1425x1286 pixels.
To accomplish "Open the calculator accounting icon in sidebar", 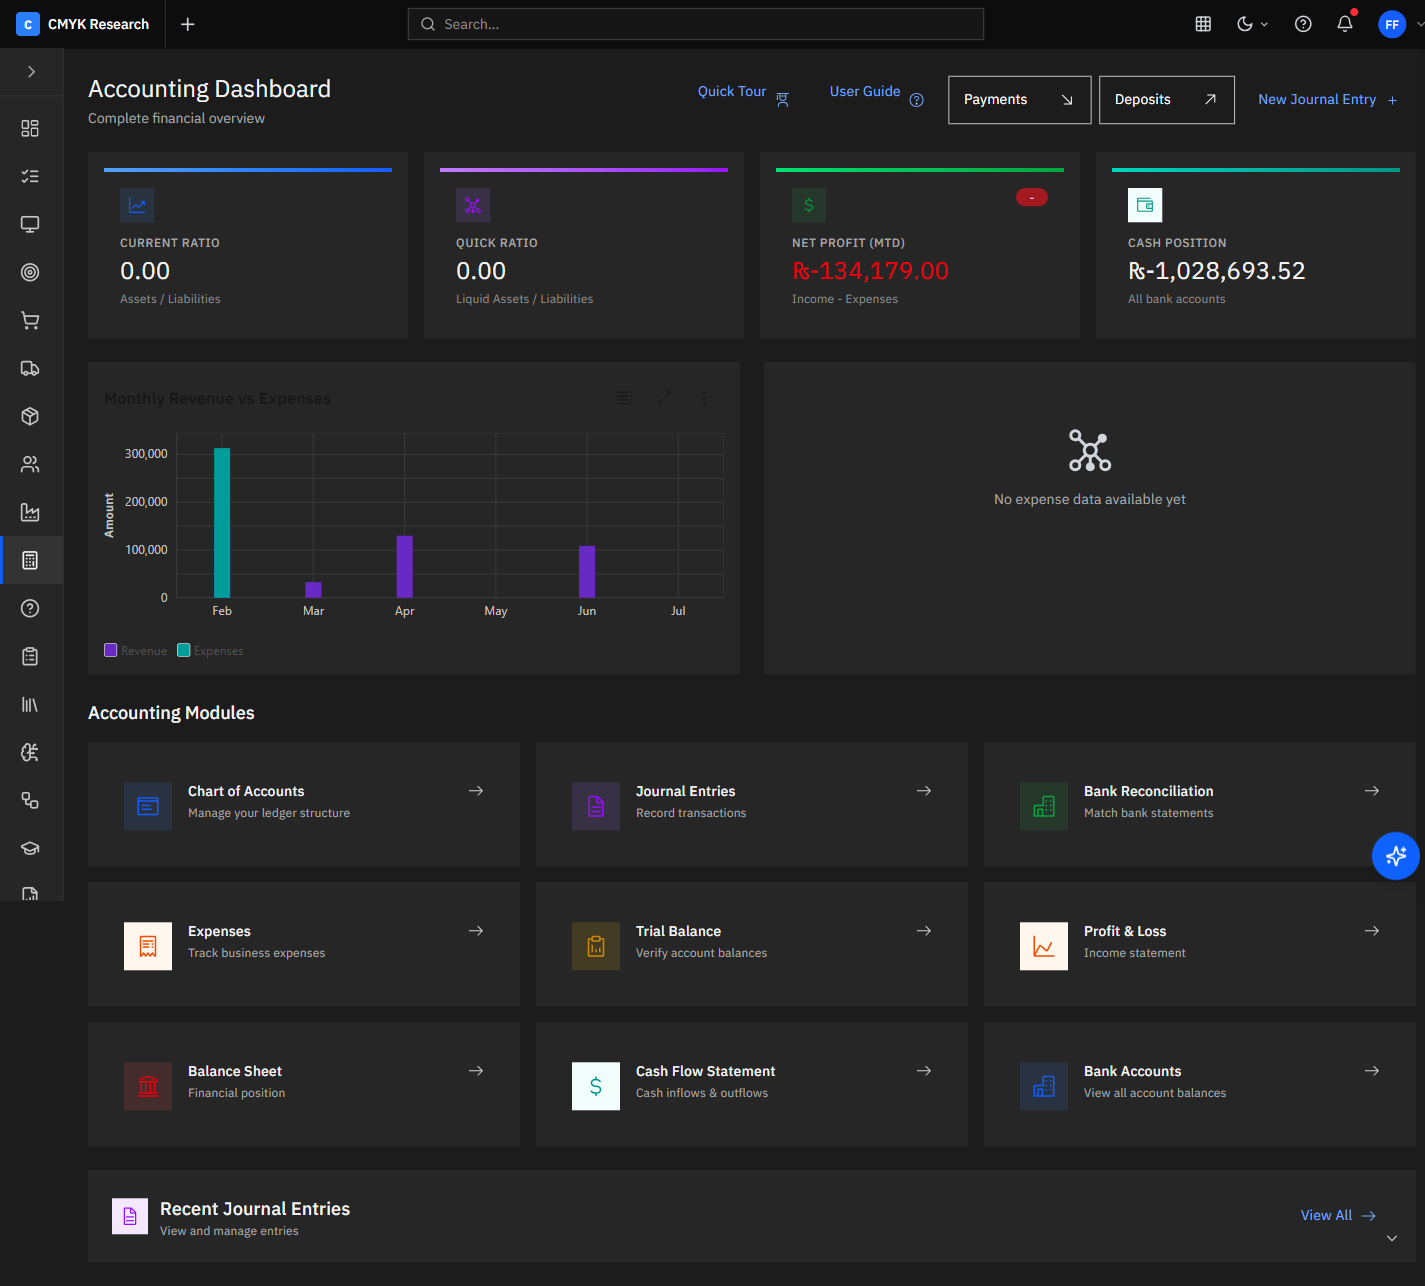I will (30, 560).
